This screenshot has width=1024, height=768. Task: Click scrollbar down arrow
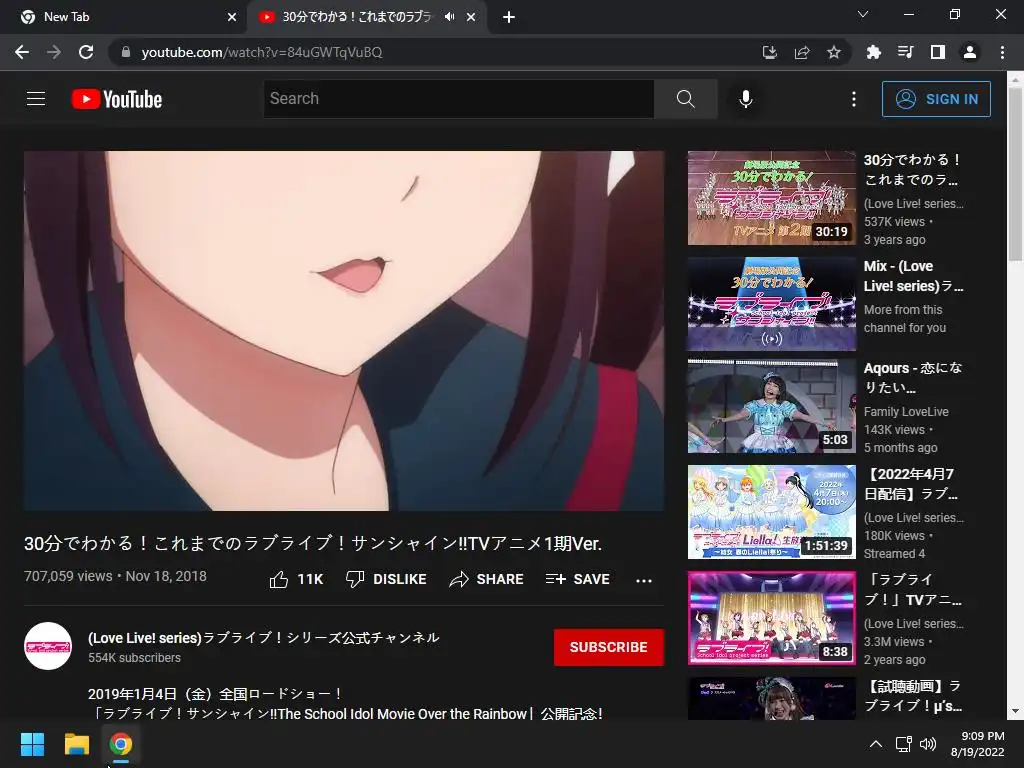pos(1015,711)
